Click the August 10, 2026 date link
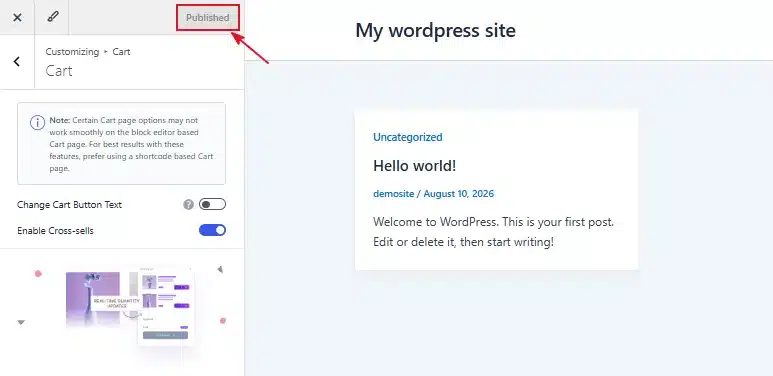Screen dimensions: 773x376 (x=458, y=194)
